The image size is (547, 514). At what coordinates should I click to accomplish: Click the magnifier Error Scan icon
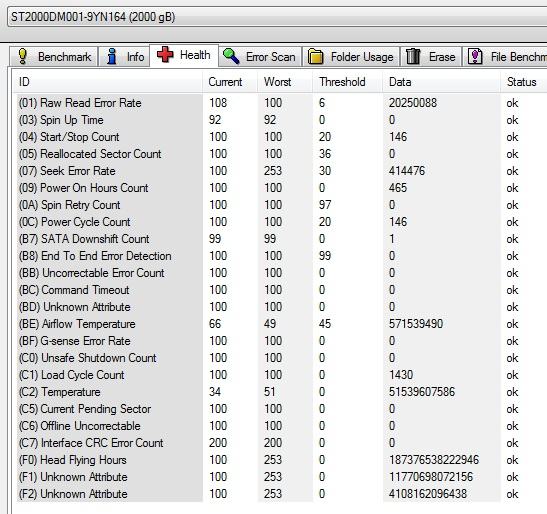click(231, 56)
